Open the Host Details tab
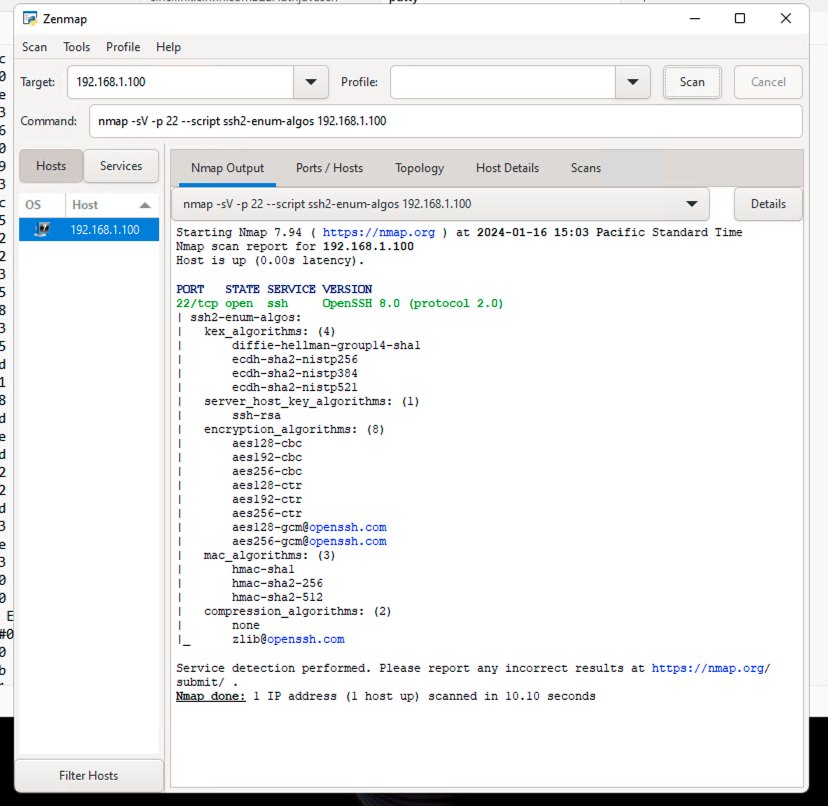The height and width of the screenshot is (806, 828). click(507, 168)
